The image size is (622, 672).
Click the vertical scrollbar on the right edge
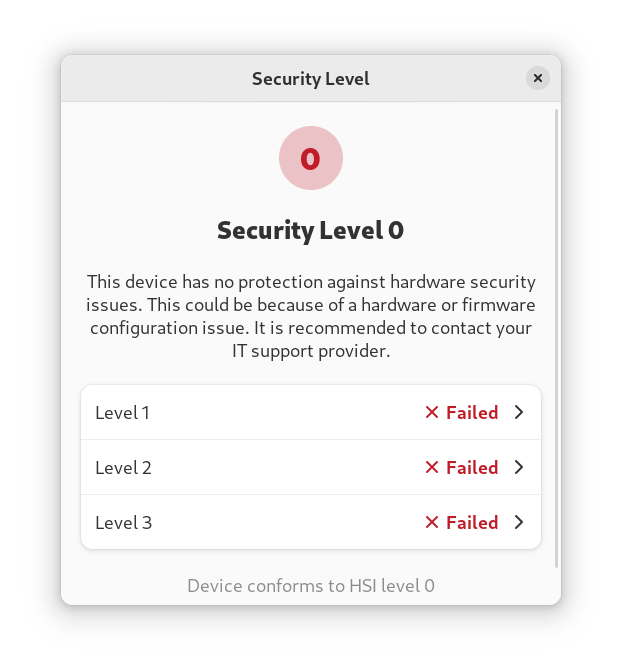tap(557, 338)
